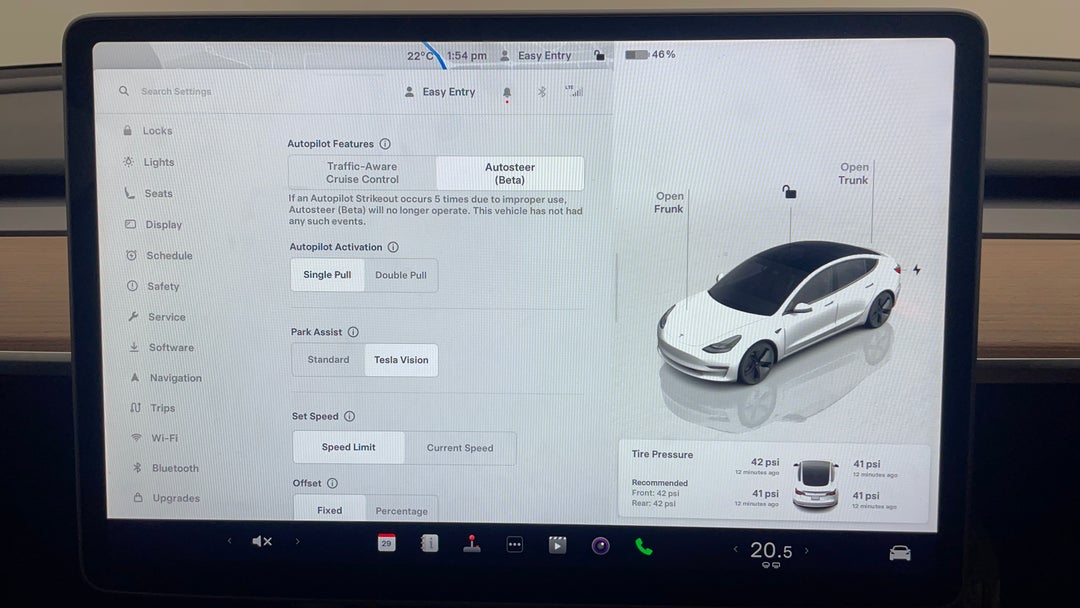
Task: Unmute volume using the speaker icon
Action: coord(262,541)
